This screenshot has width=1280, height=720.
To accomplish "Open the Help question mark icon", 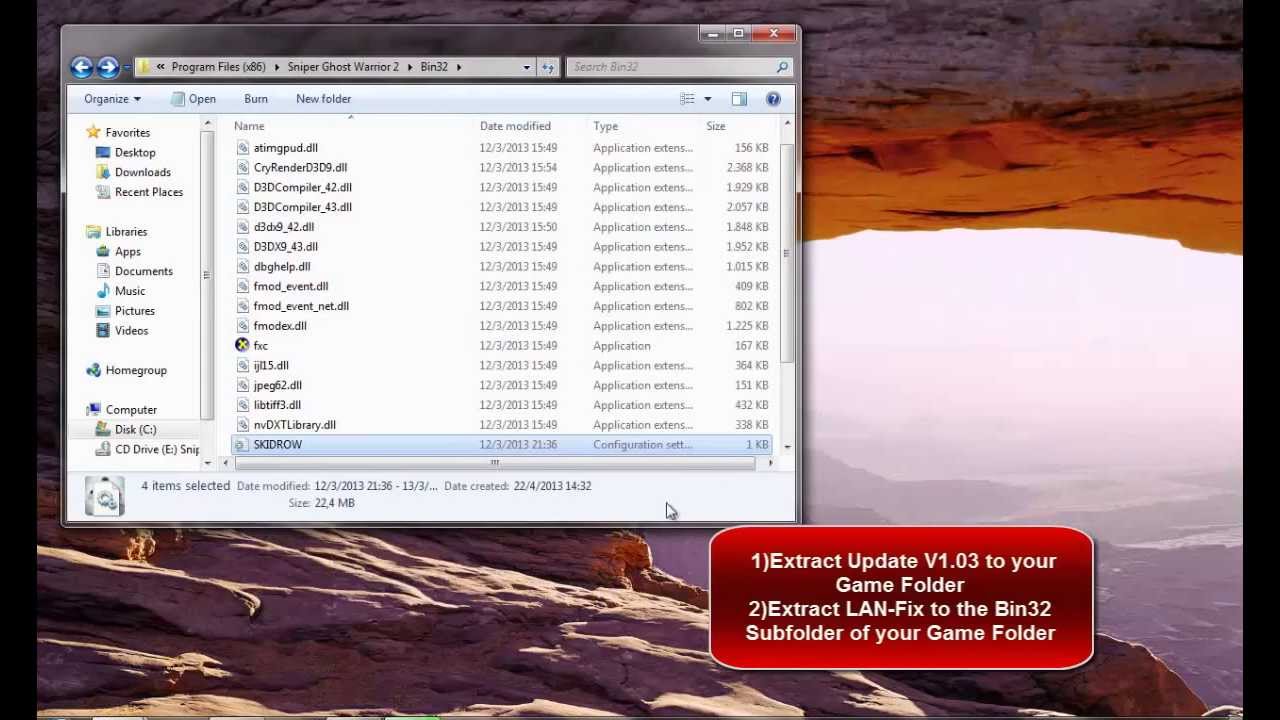I will [773, 99].
